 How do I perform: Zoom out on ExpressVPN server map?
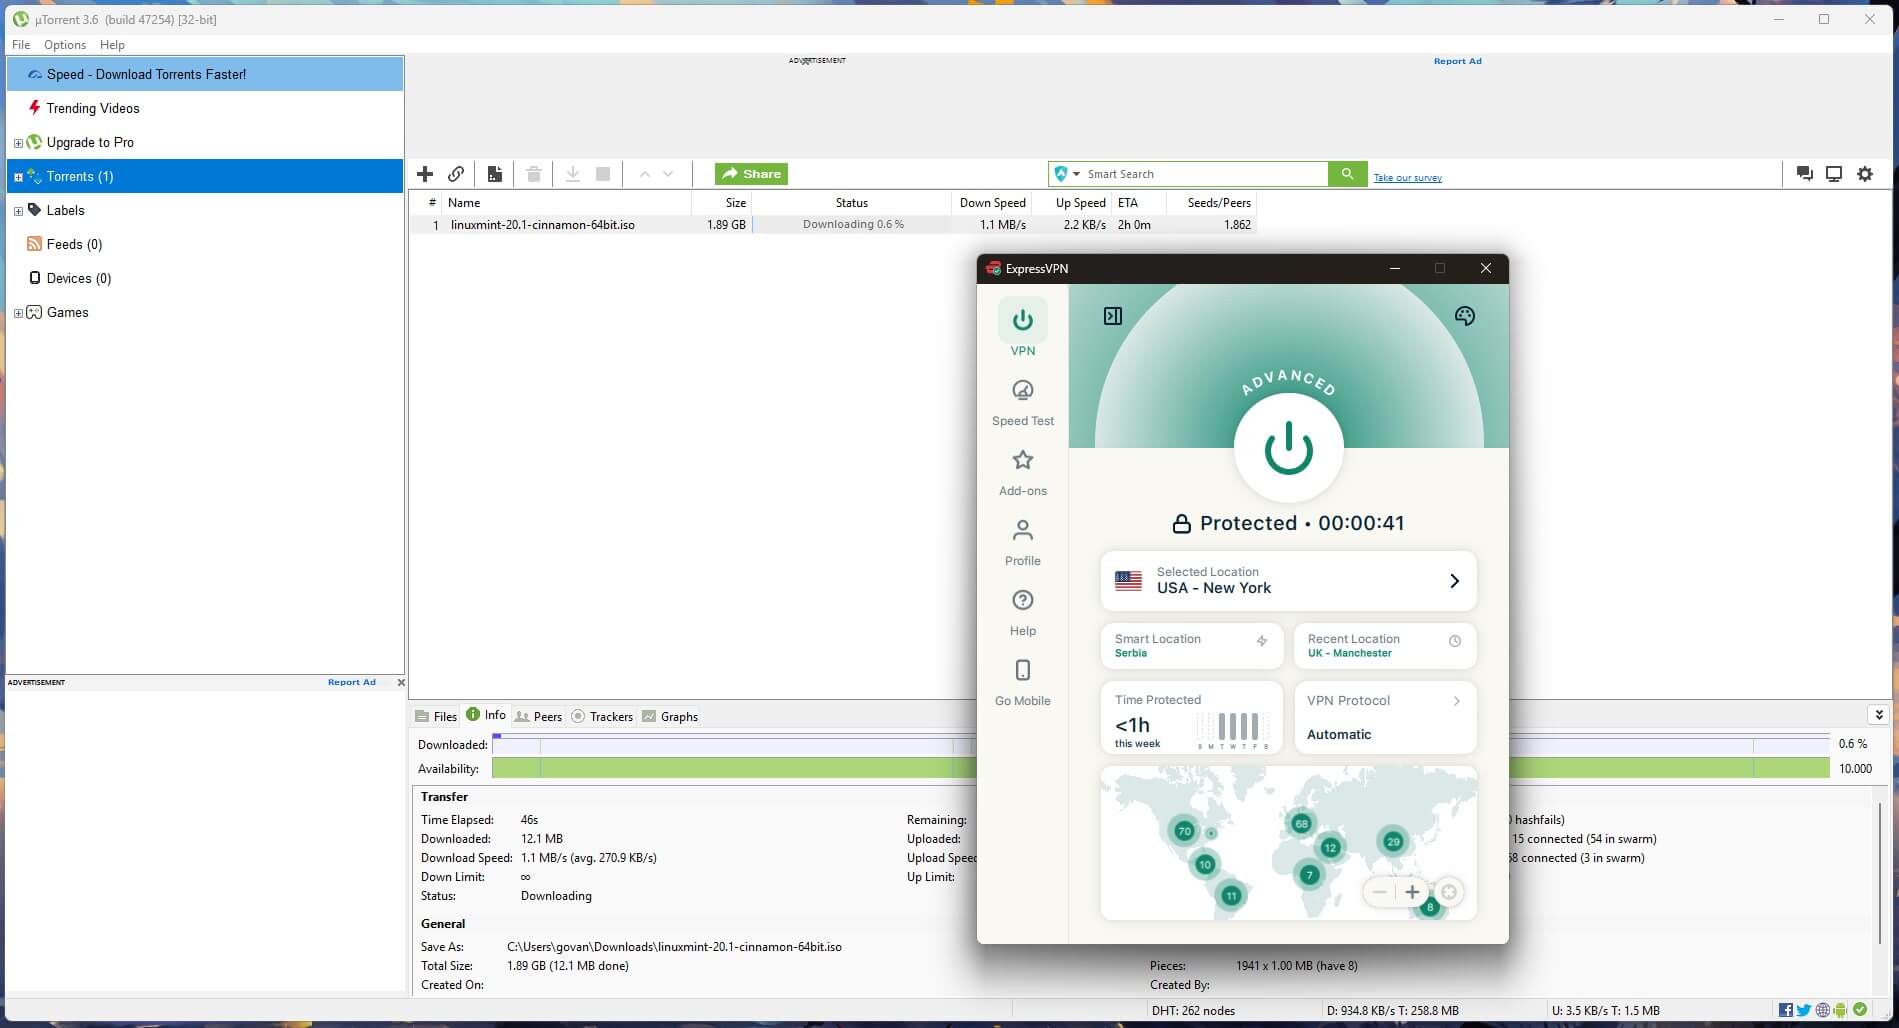(1380, 892)
